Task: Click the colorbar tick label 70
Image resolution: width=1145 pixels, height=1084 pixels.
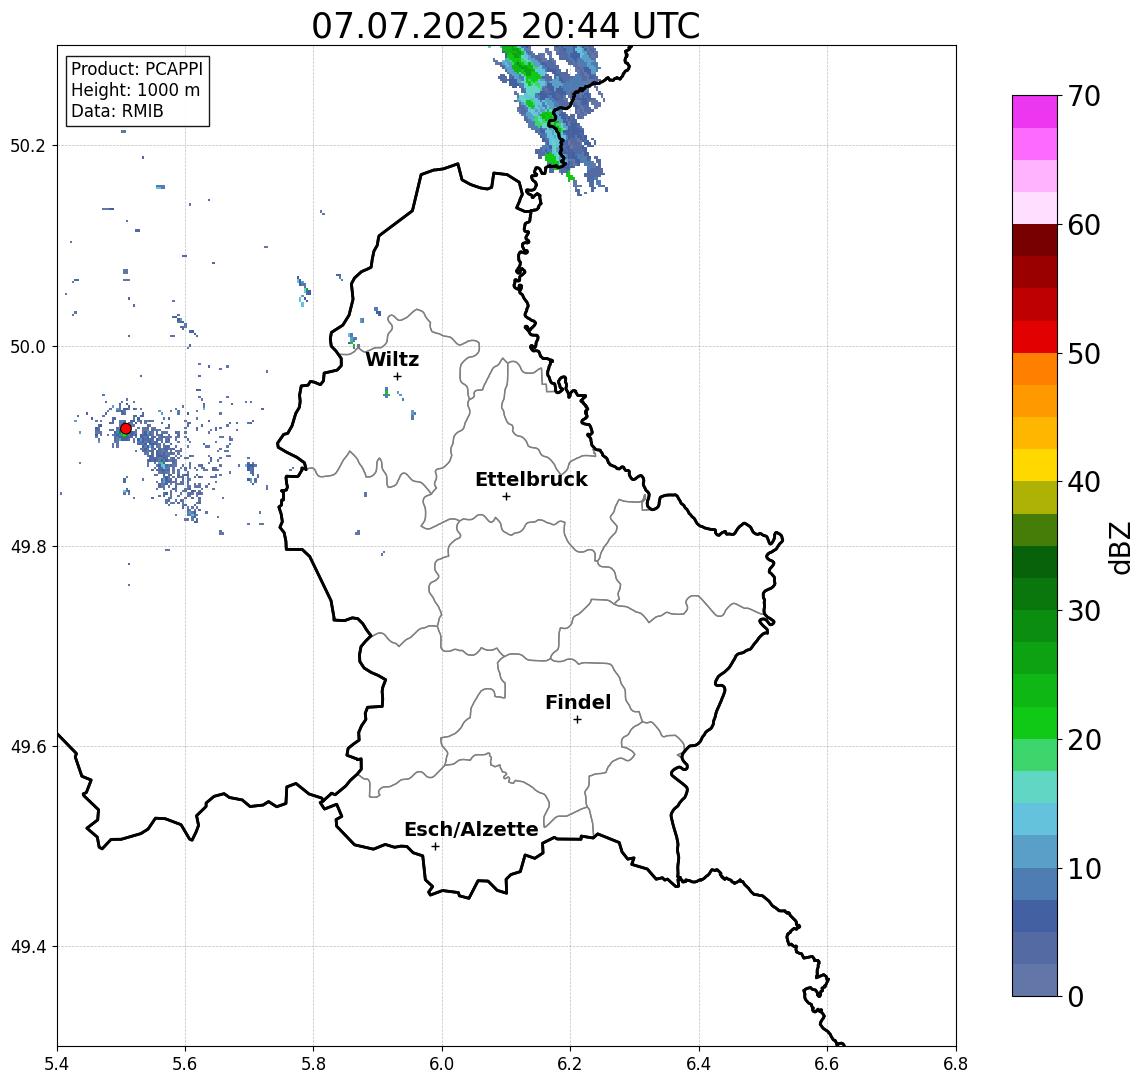Action: coord(1084,96)
